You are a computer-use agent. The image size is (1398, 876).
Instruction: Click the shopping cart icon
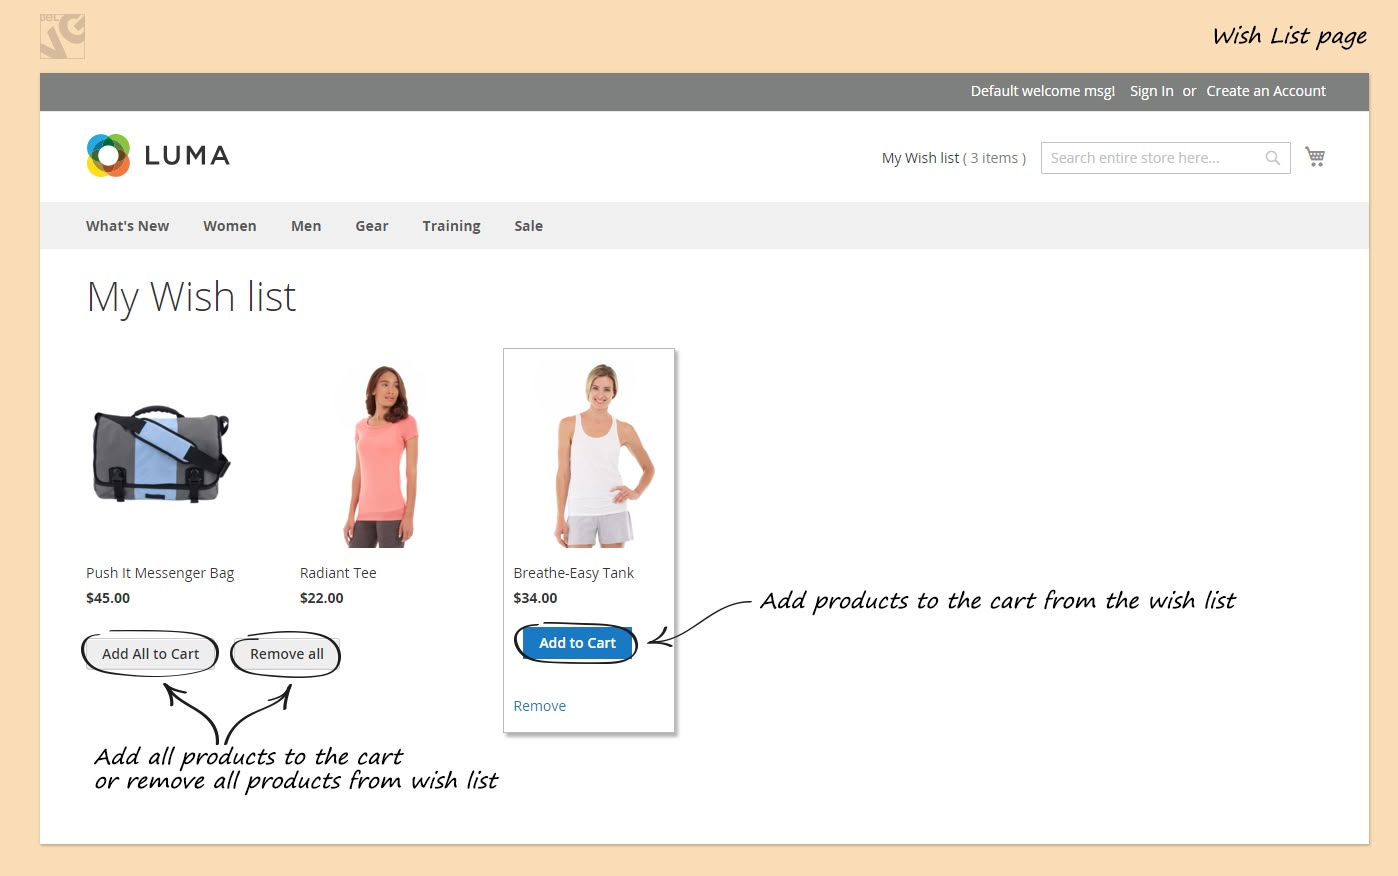[x=1315, y=157]
